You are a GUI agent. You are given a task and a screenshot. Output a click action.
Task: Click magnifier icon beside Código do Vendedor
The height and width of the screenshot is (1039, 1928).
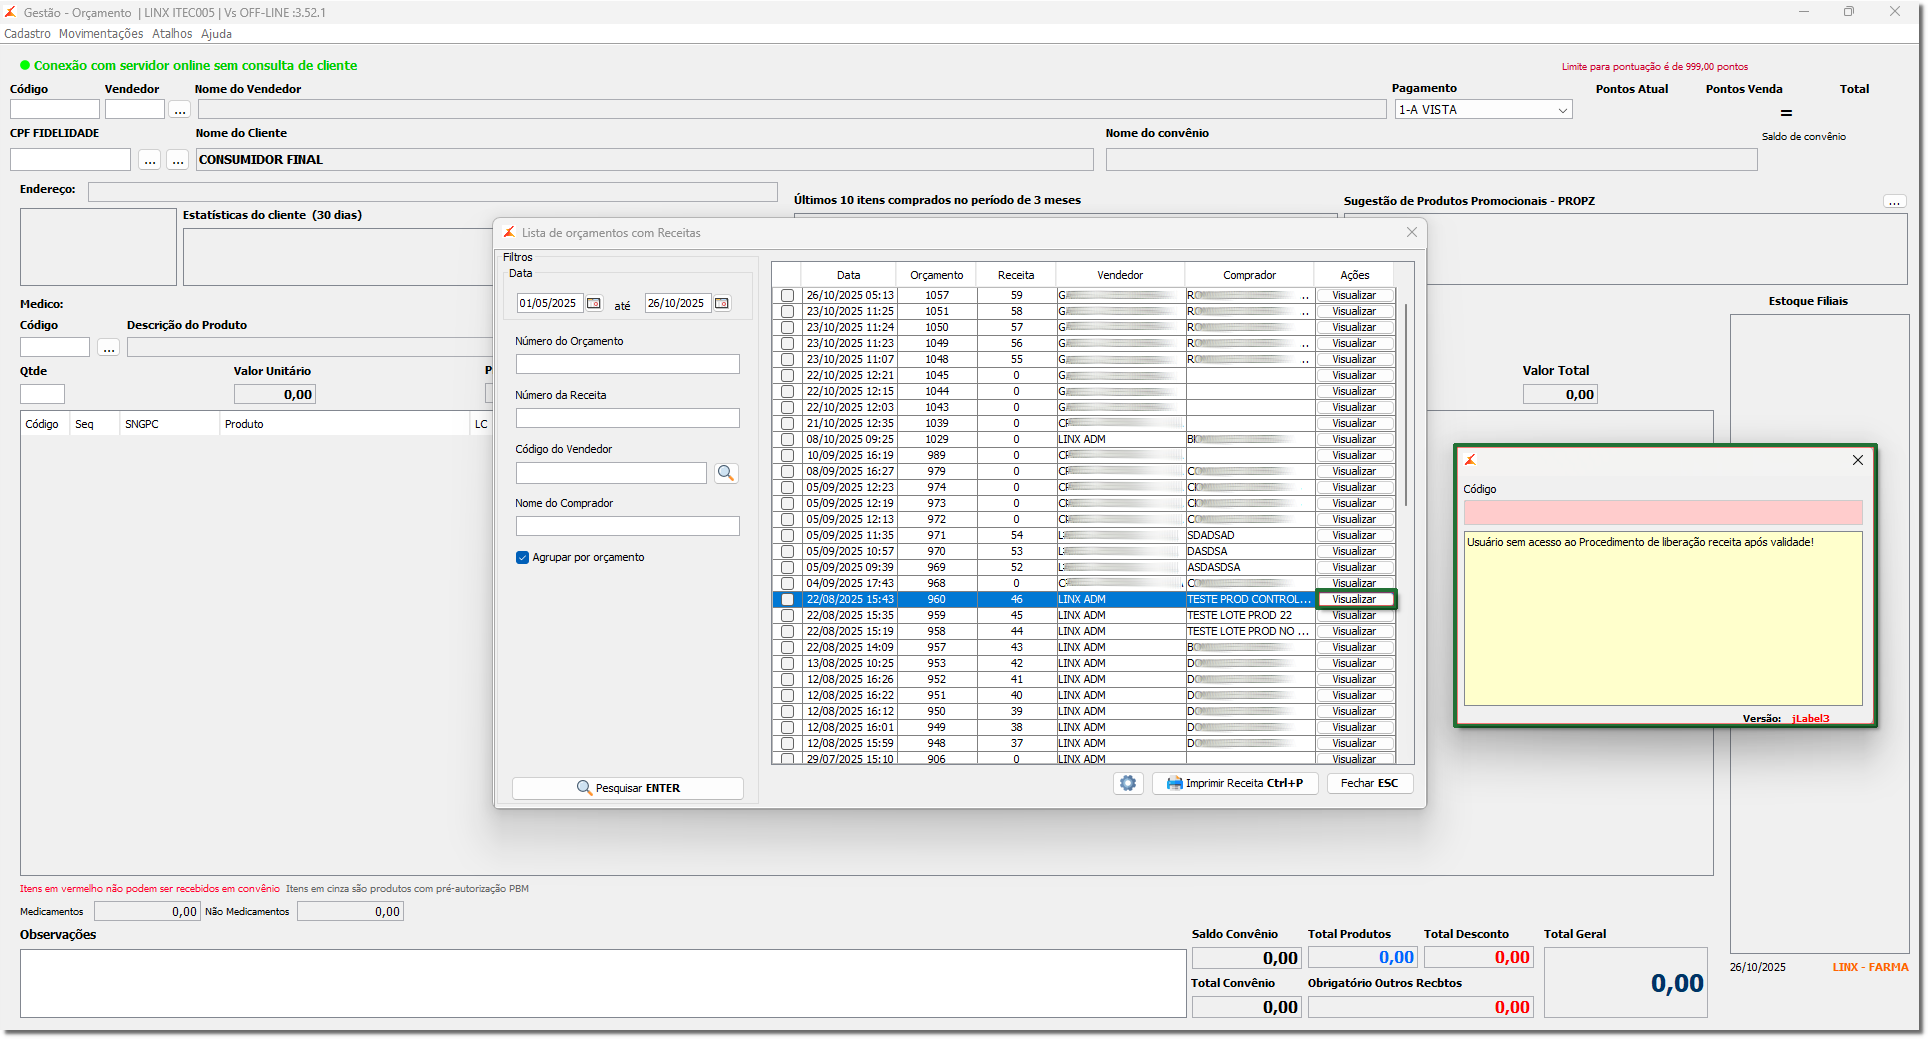coord(726,473)
